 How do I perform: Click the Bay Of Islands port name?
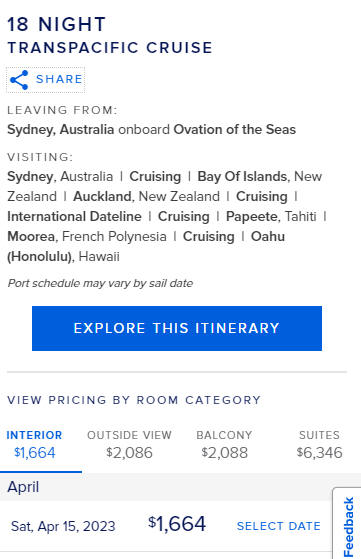(242, 176)
